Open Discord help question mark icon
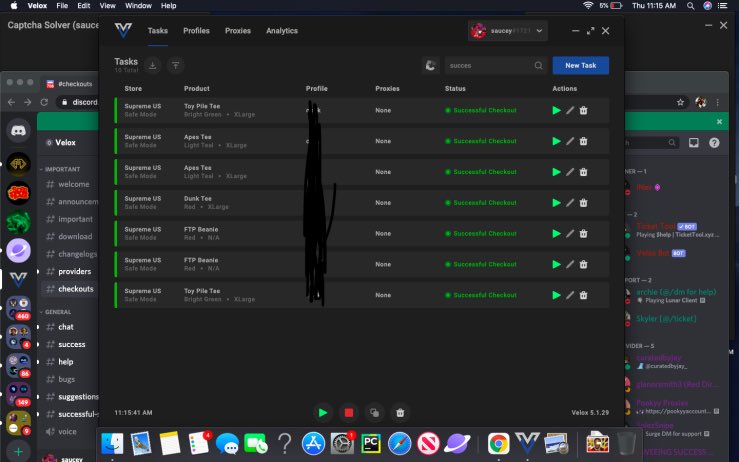The image size is (739, 462). coord(714,143)
